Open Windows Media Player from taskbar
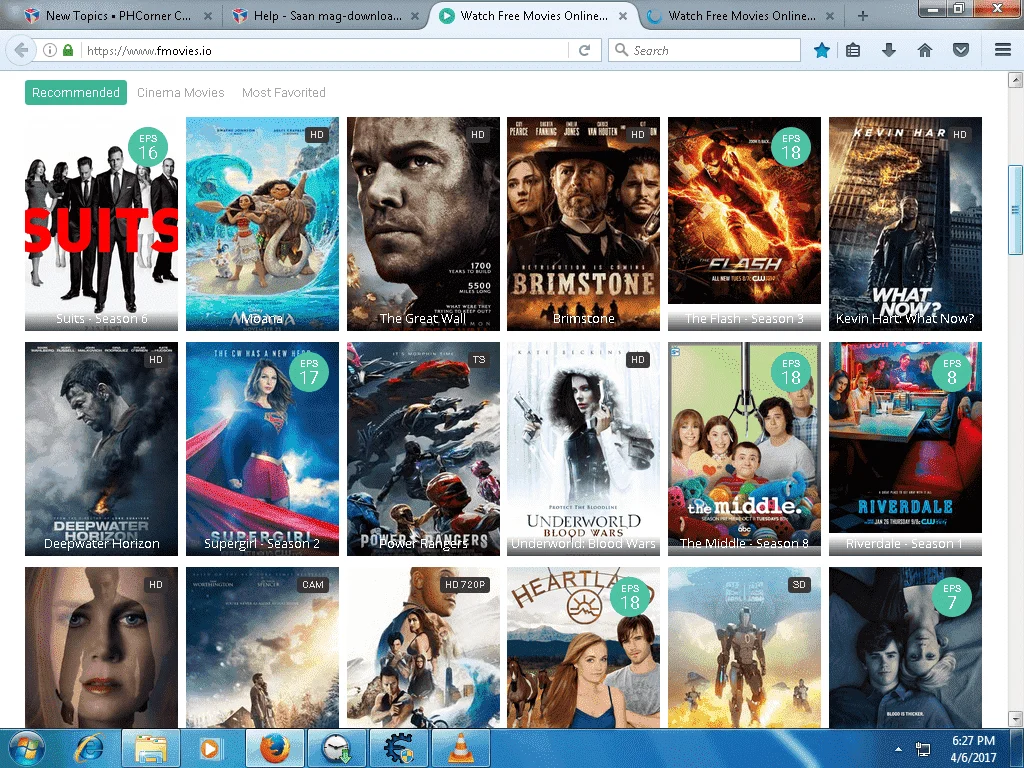Screen dimensions: 1024x768 [x=212, y=748]
